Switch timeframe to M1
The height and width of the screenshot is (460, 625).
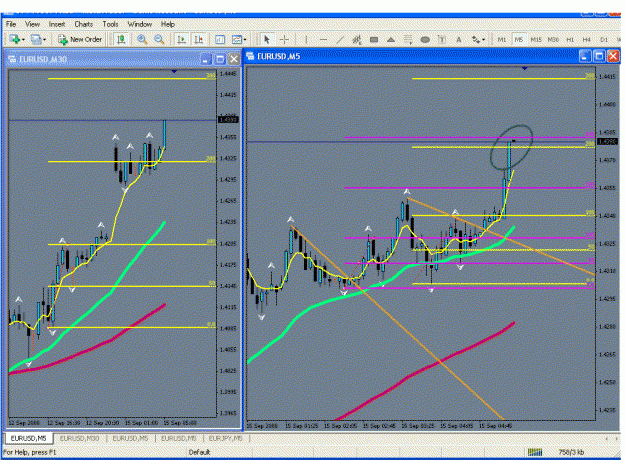coord(501,39)
